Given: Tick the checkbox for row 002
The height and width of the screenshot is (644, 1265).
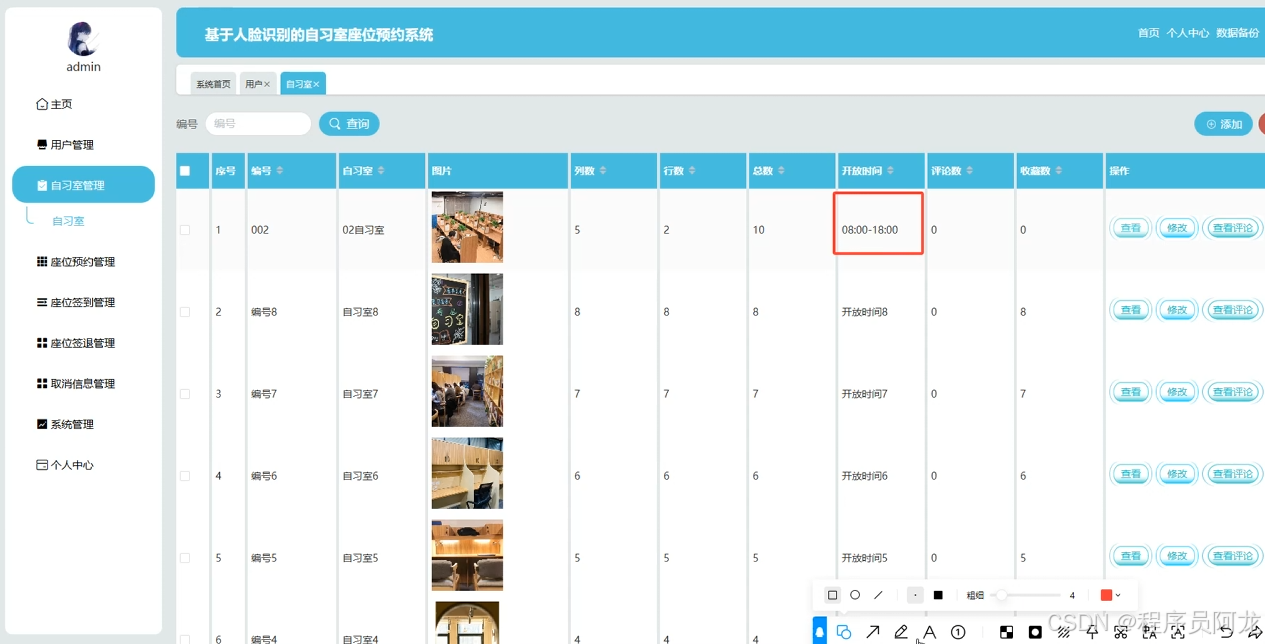Looking at the screenshot, I should coord(184,230).
